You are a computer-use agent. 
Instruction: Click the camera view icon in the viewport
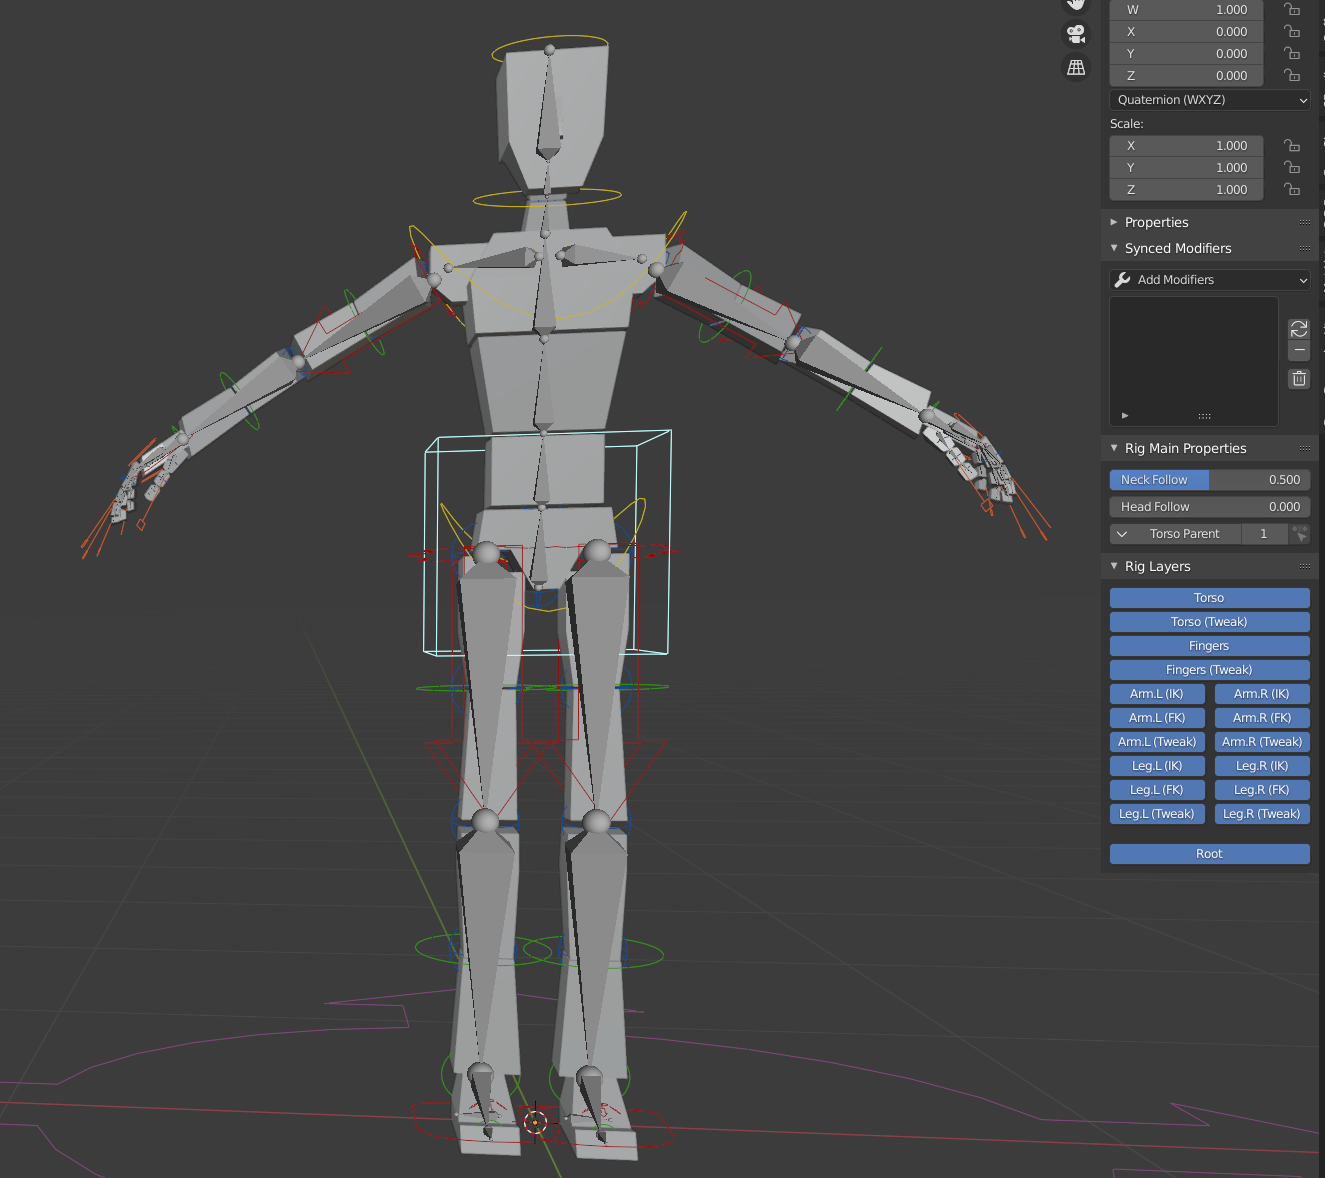tap(1076, 34)
